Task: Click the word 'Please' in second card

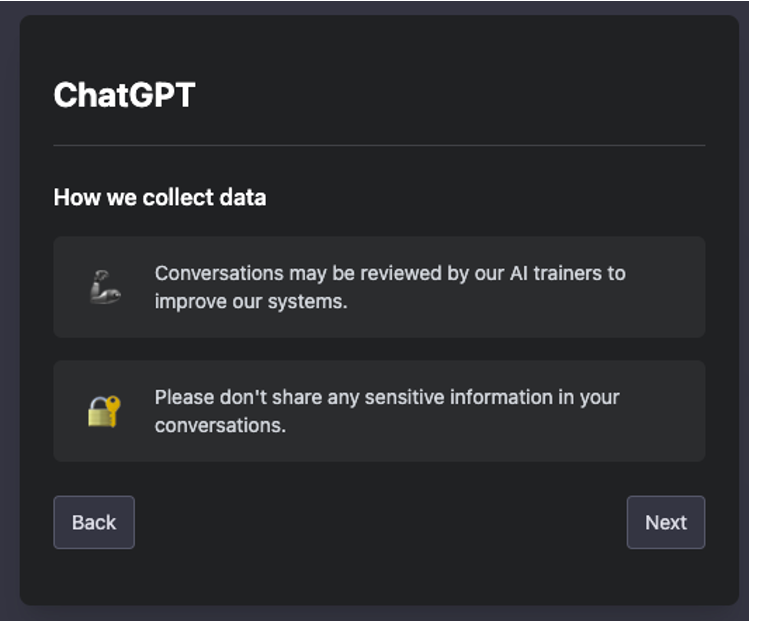Action: click(184, 397)
